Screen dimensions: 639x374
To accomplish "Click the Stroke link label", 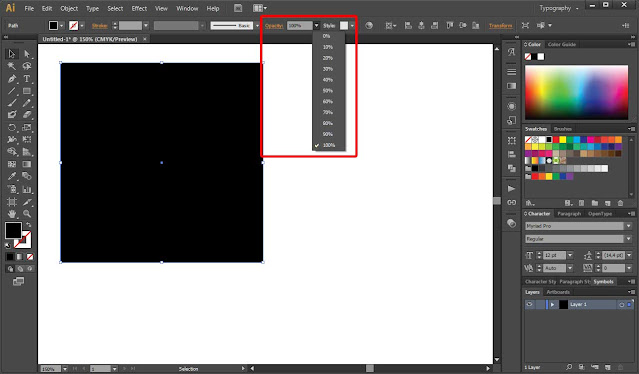I will pyautogui.click(x=99, y=26).
